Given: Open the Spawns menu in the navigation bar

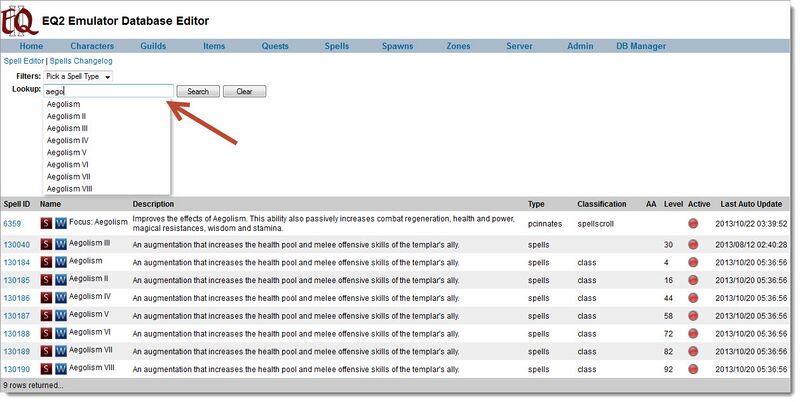Looking at the screenshot, I should point(397,46).
